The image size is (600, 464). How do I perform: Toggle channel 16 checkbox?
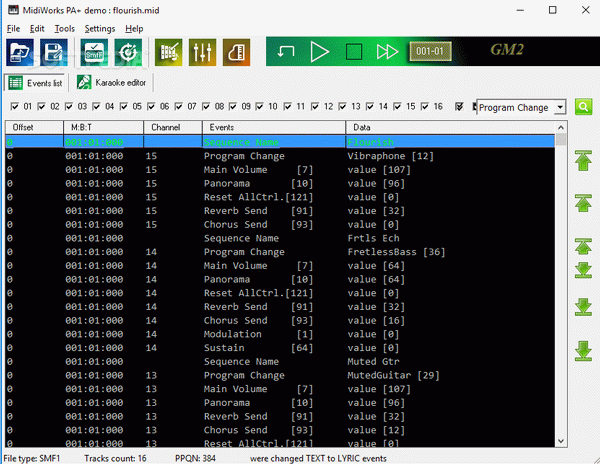coord(425,106)
